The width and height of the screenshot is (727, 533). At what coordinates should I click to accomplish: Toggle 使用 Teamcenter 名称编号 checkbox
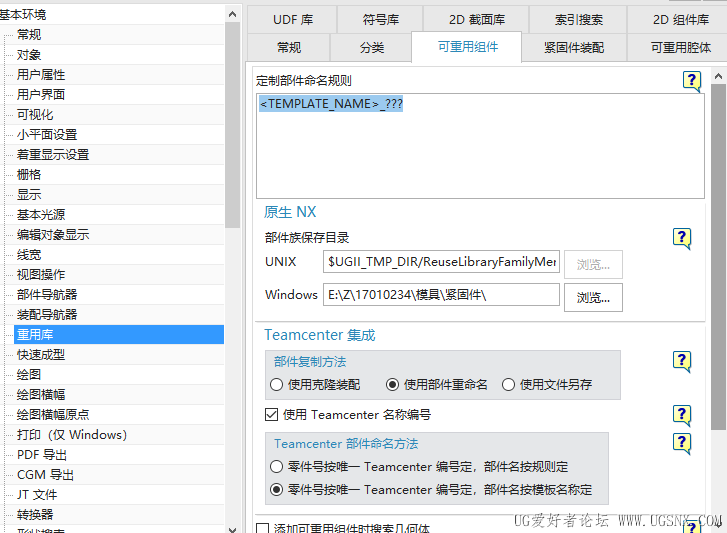[x=271, y=414]
